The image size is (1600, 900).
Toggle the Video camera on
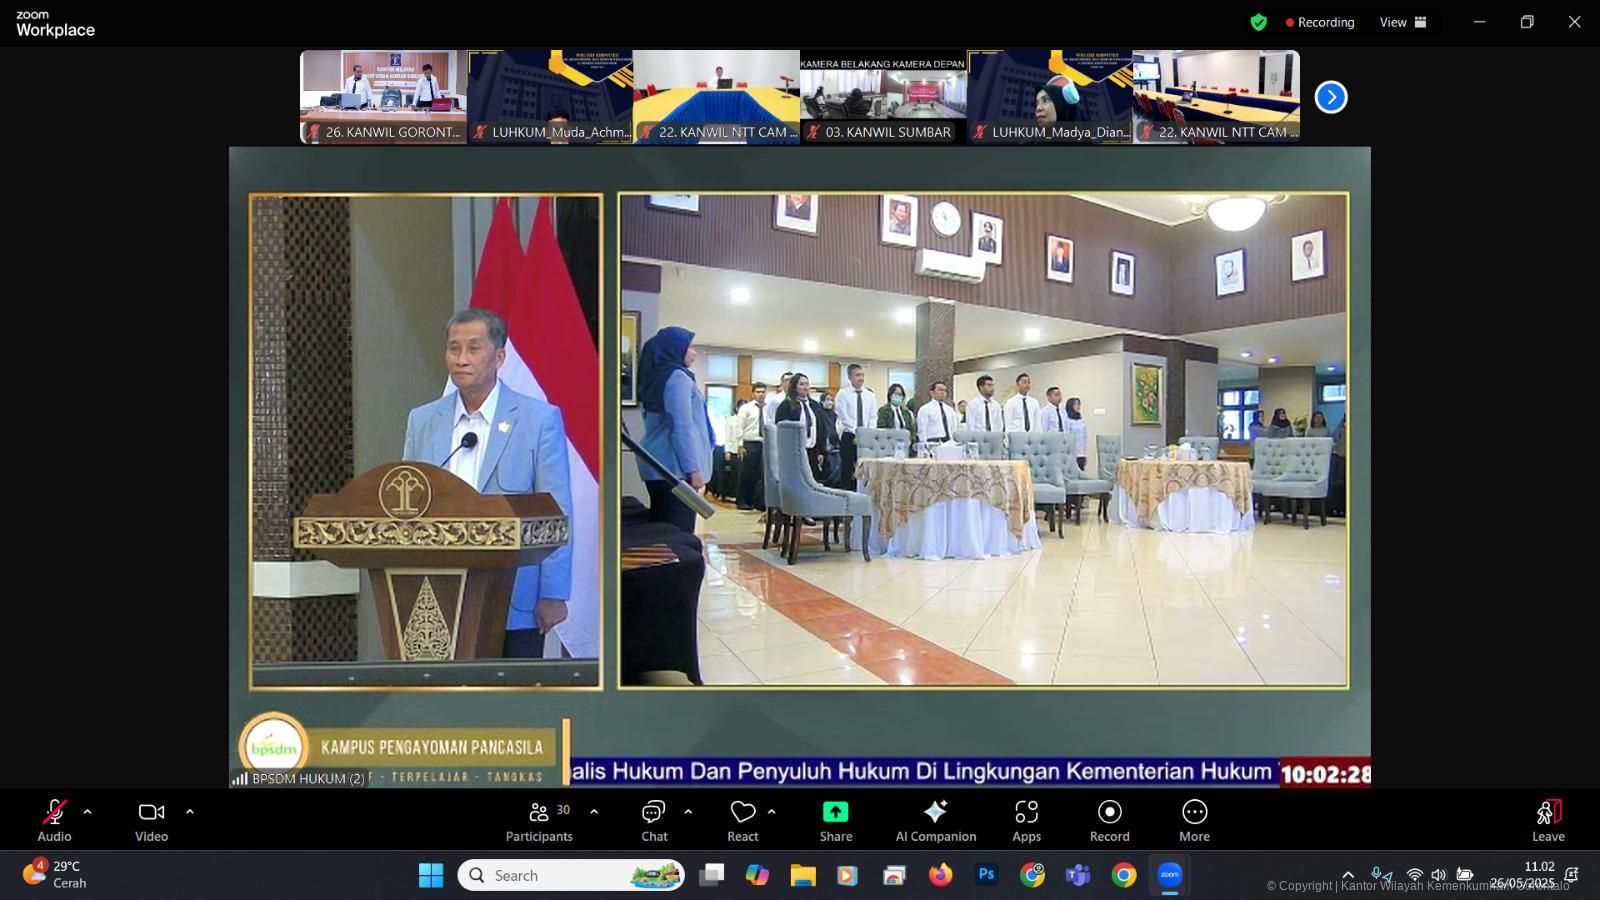click(x=151, y=820)
